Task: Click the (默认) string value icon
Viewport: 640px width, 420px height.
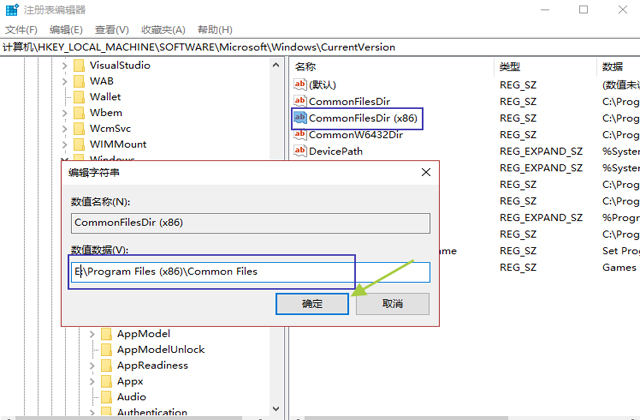Action: pyautogui.click(x=300, y=84)
